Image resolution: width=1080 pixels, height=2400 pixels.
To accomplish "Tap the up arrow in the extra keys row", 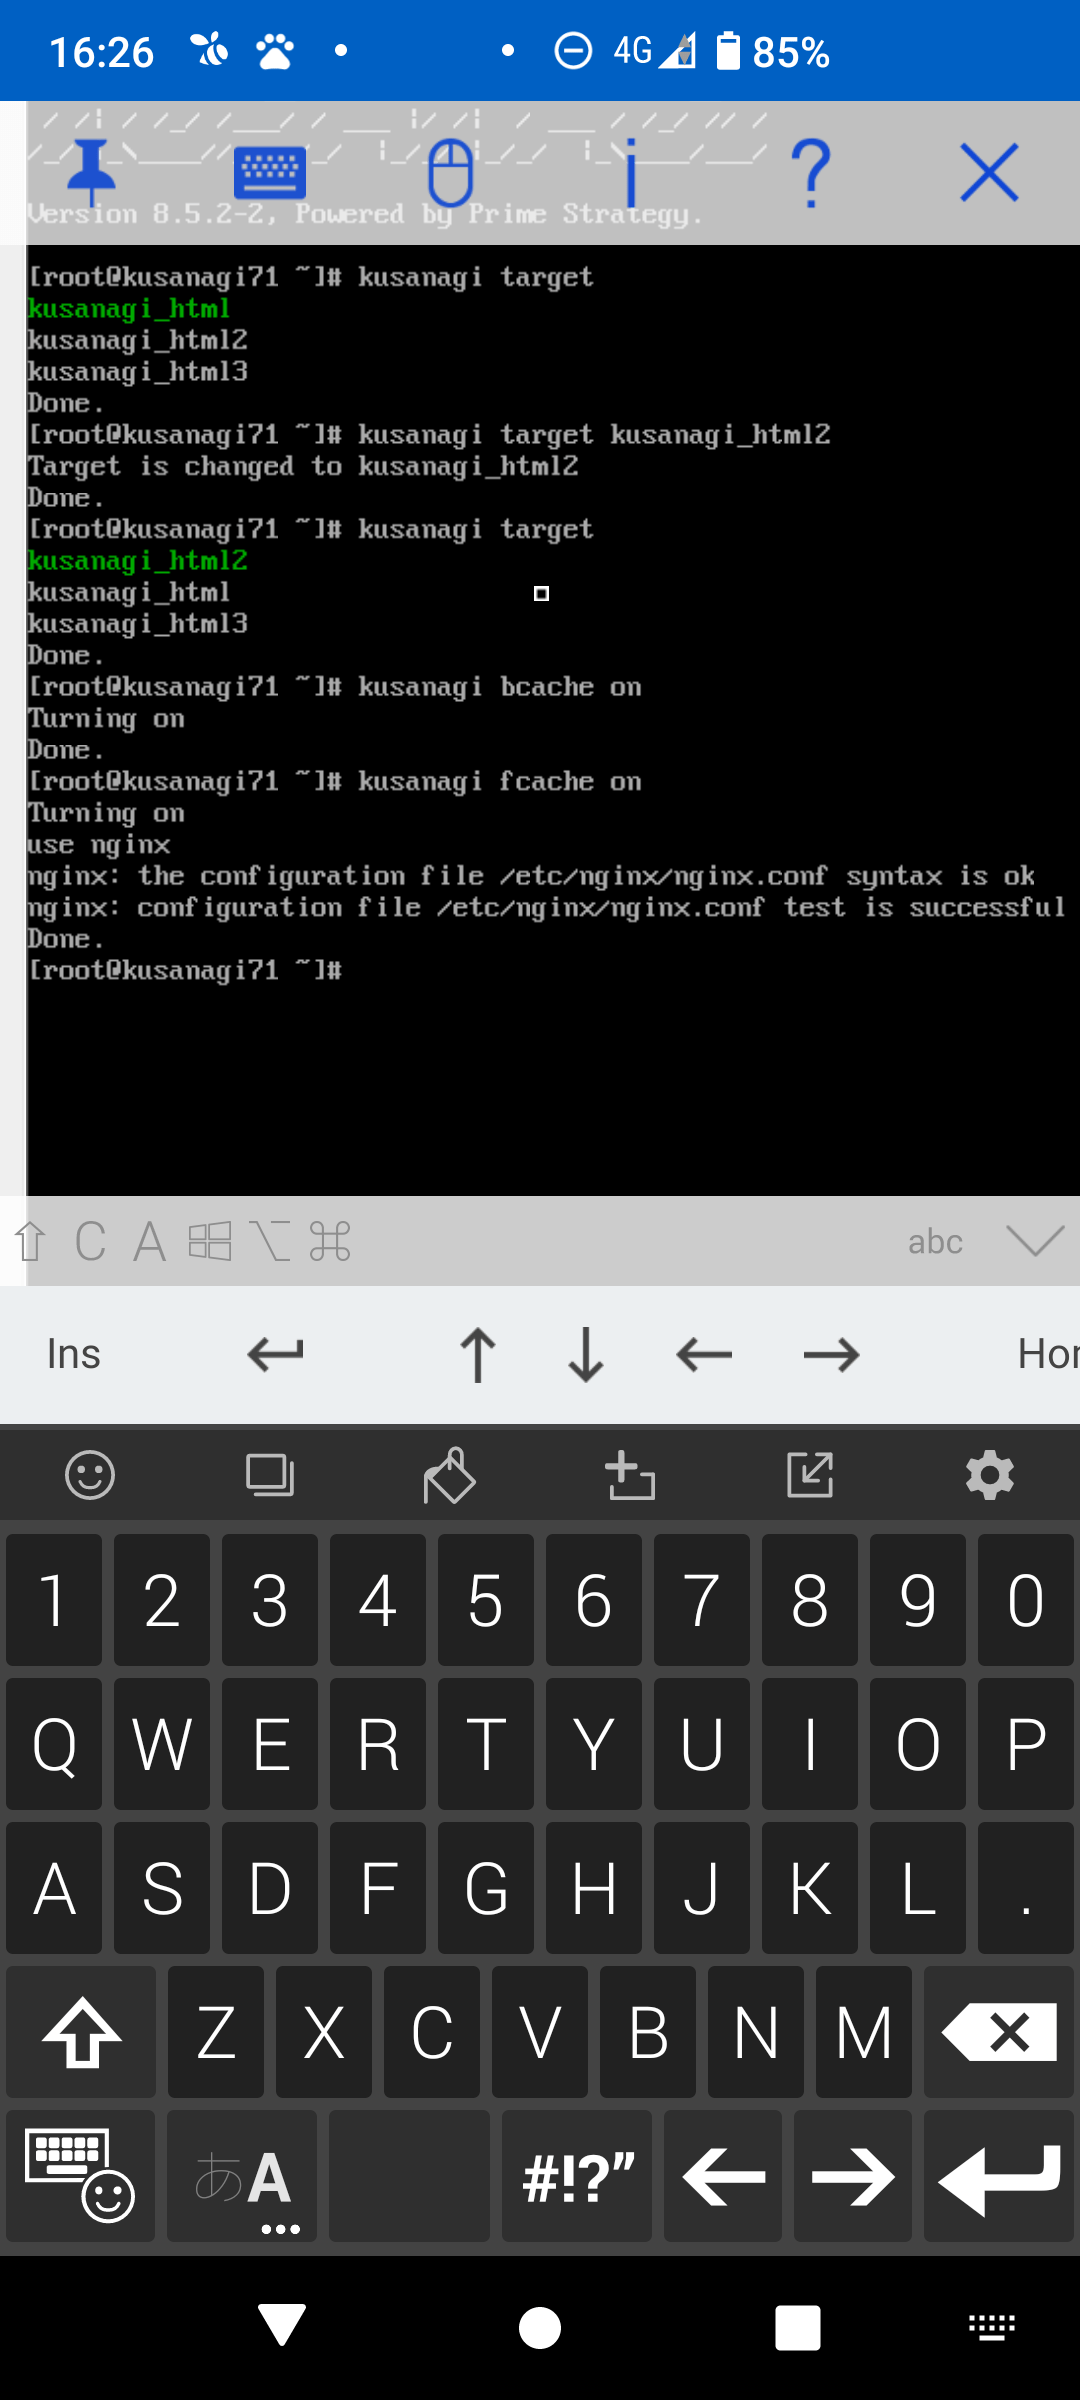I will 478,1354.
